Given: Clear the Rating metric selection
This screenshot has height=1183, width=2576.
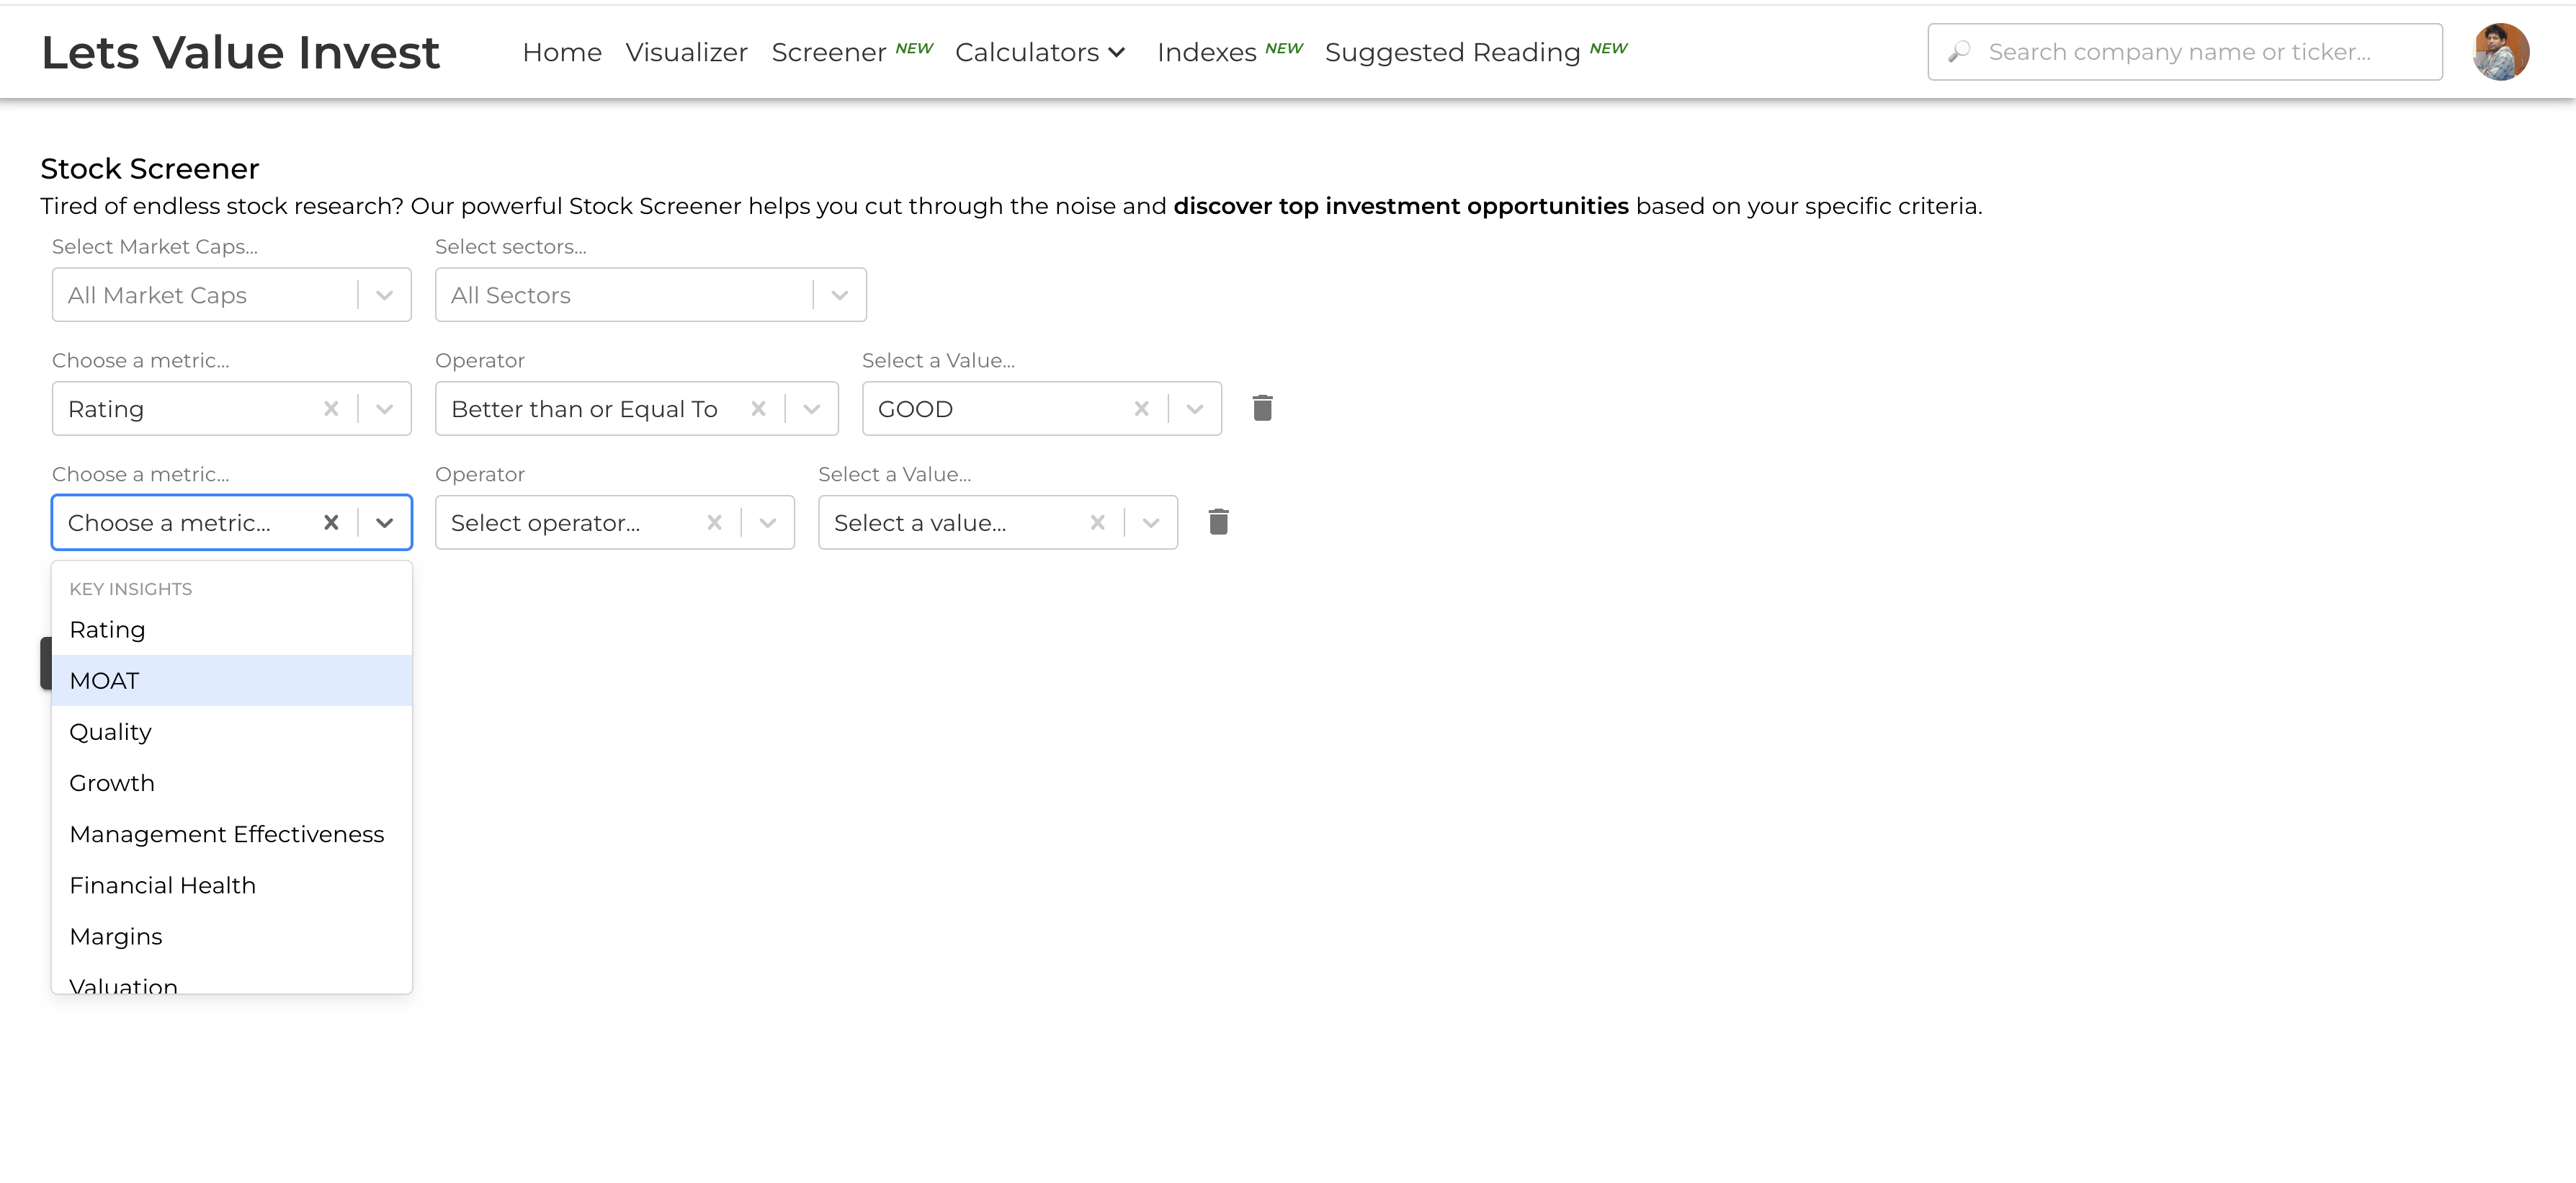Looking at the screenshot, I should pos(331,408).
